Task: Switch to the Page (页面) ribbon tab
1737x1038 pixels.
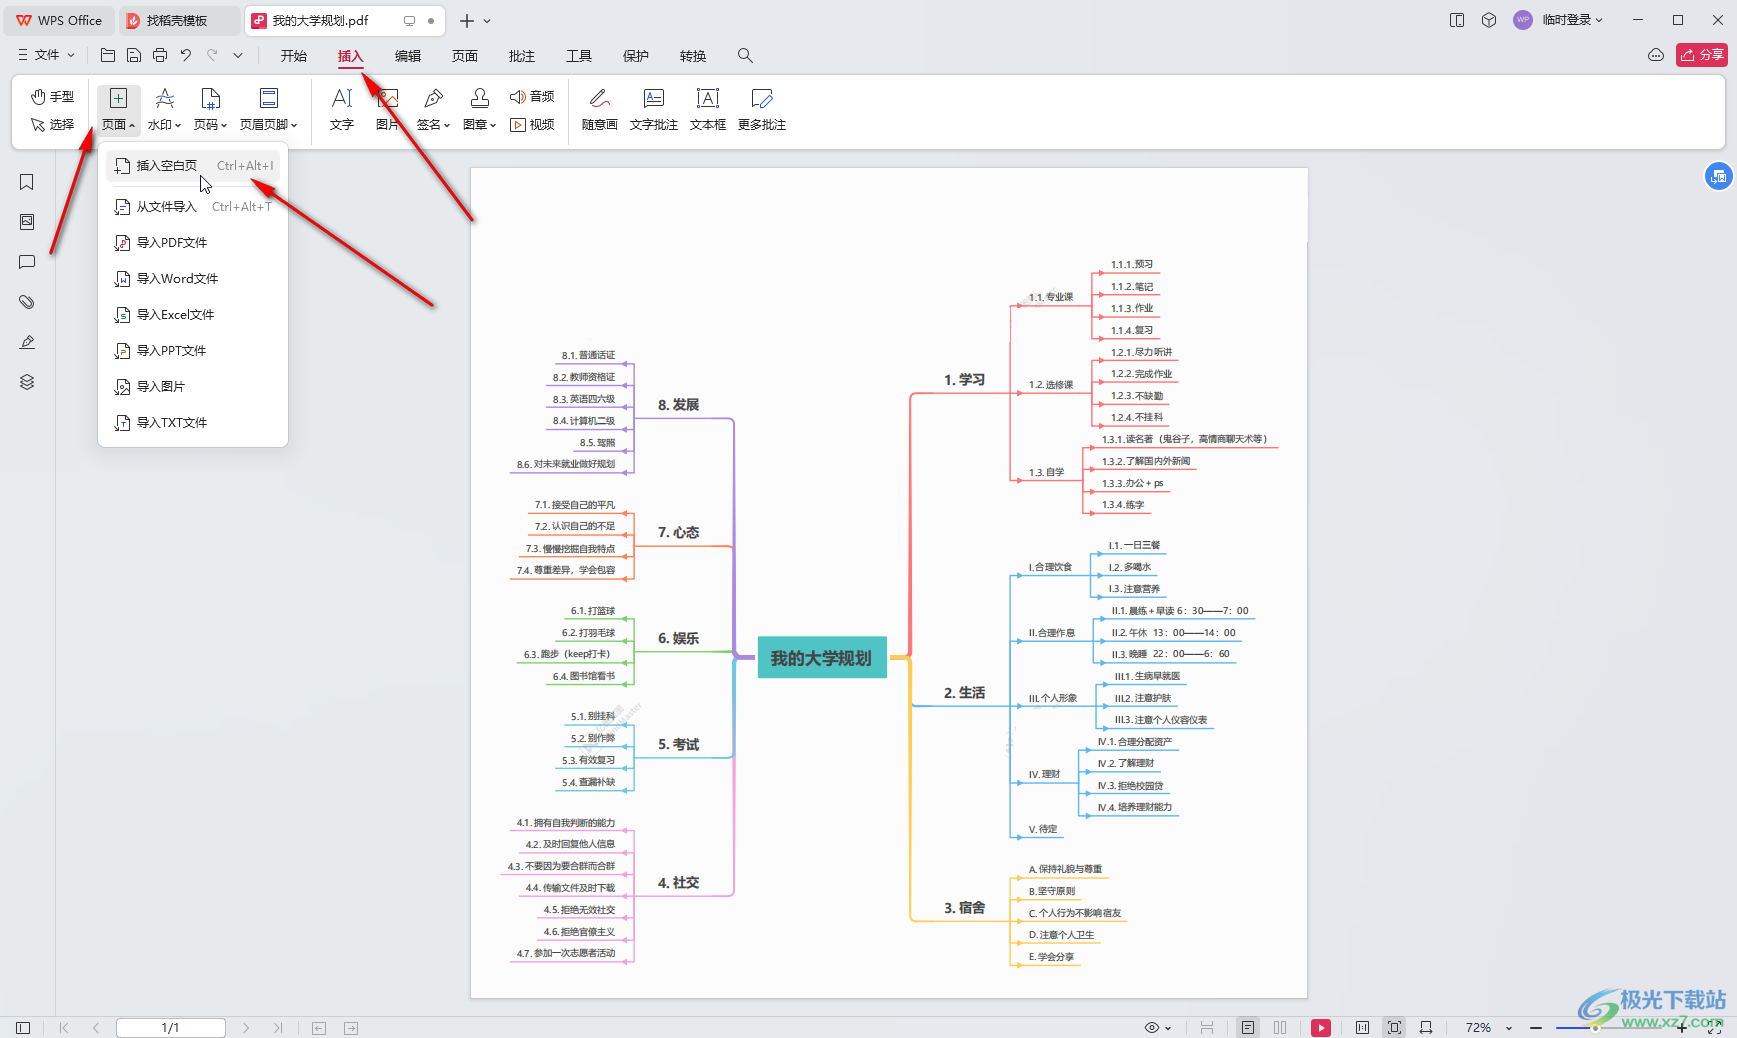Action: click(465, 56)
